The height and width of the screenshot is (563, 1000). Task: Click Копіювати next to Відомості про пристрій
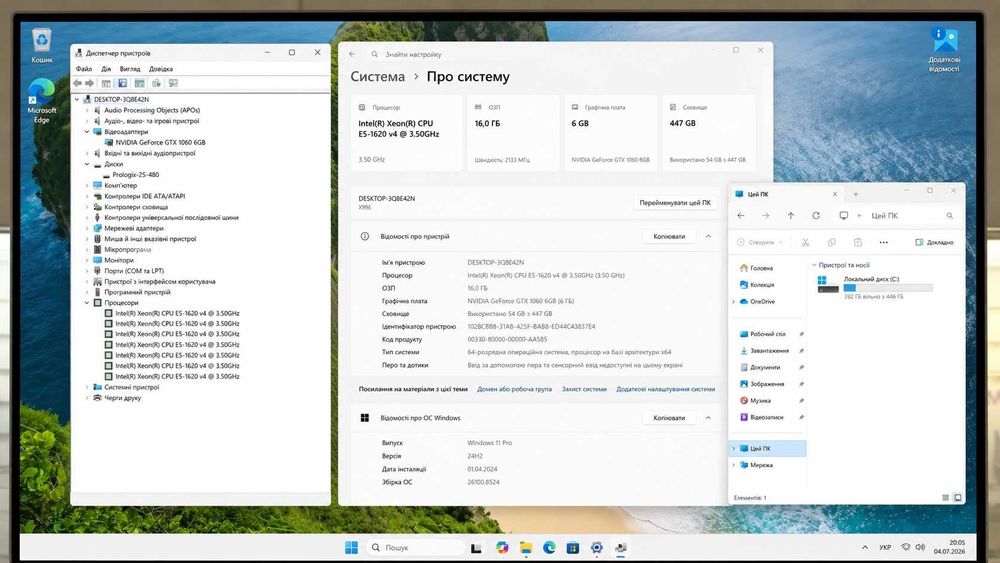[669, 237]
